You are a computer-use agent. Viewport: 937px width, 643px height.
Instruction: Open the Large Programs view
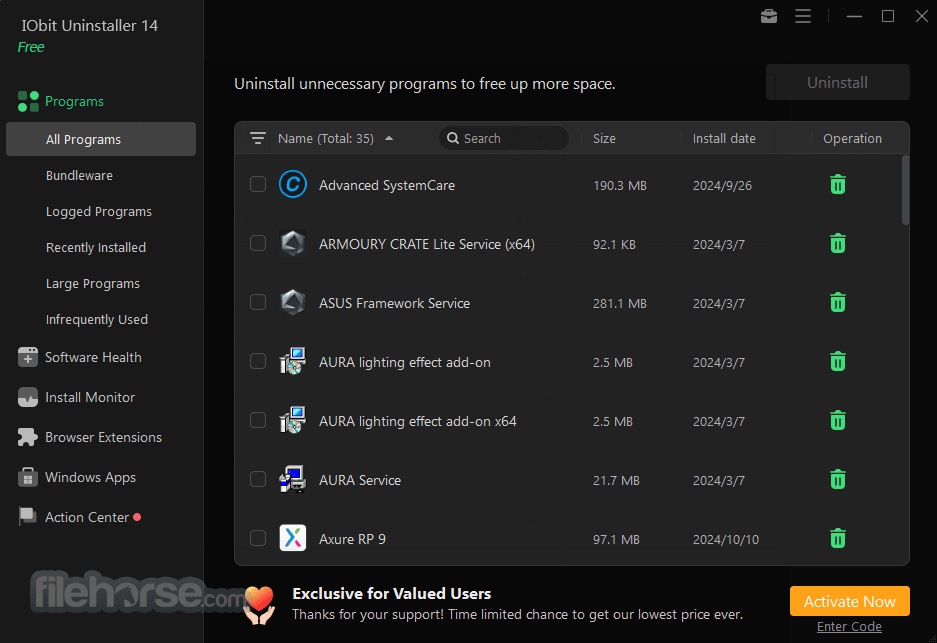coord(93,284)
